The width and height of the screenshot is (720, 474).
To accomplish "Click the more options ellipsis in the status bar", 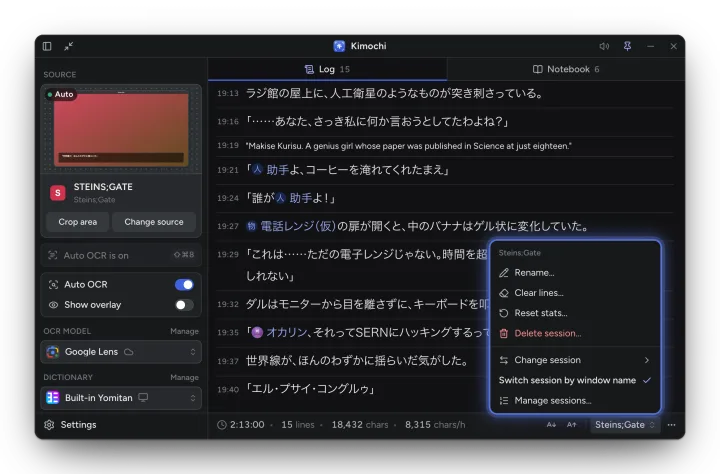I will tap(671, 425).
